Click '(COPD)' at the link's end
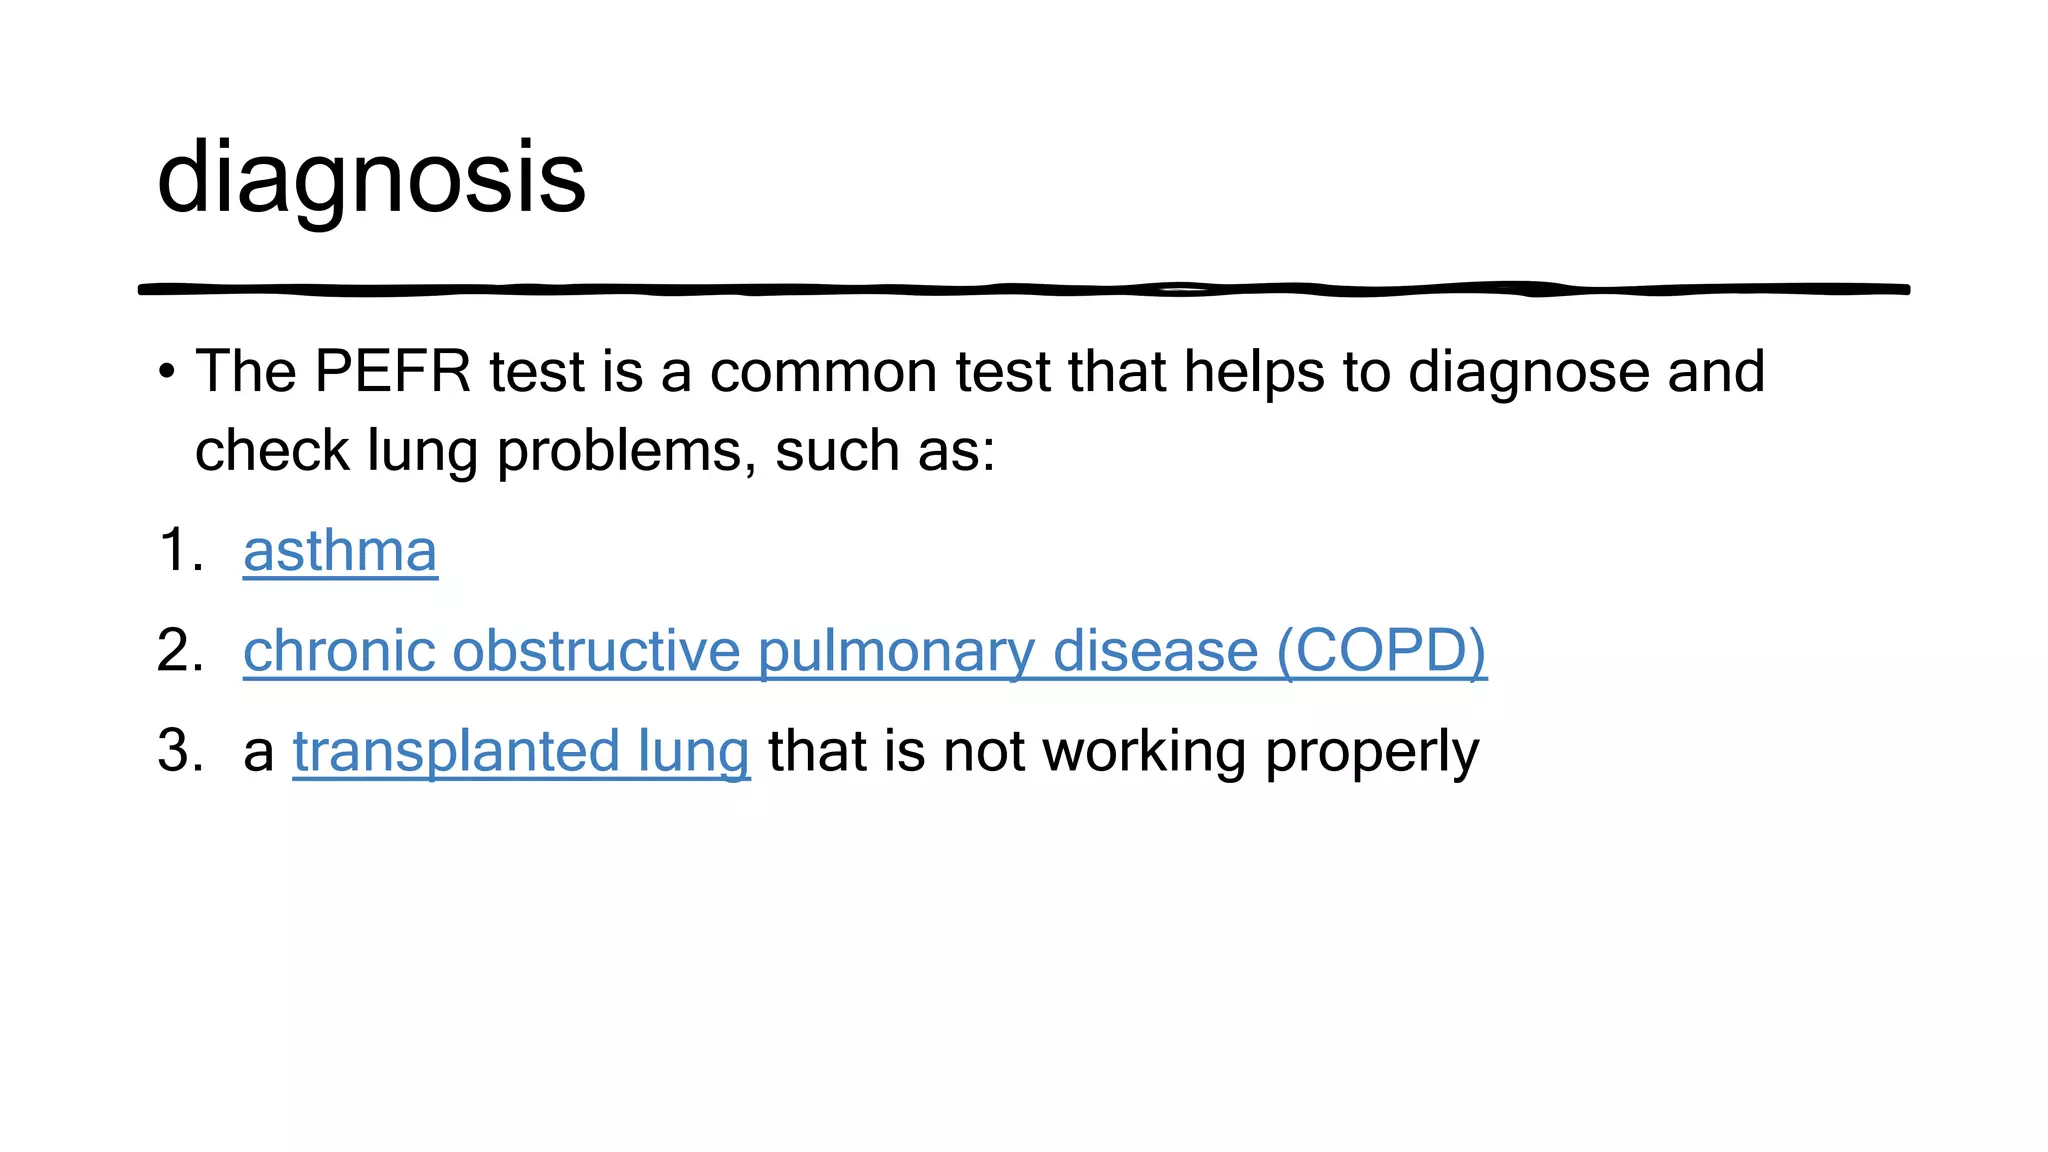This screenshot has height=1152, width=2048. coord(1382,652)
